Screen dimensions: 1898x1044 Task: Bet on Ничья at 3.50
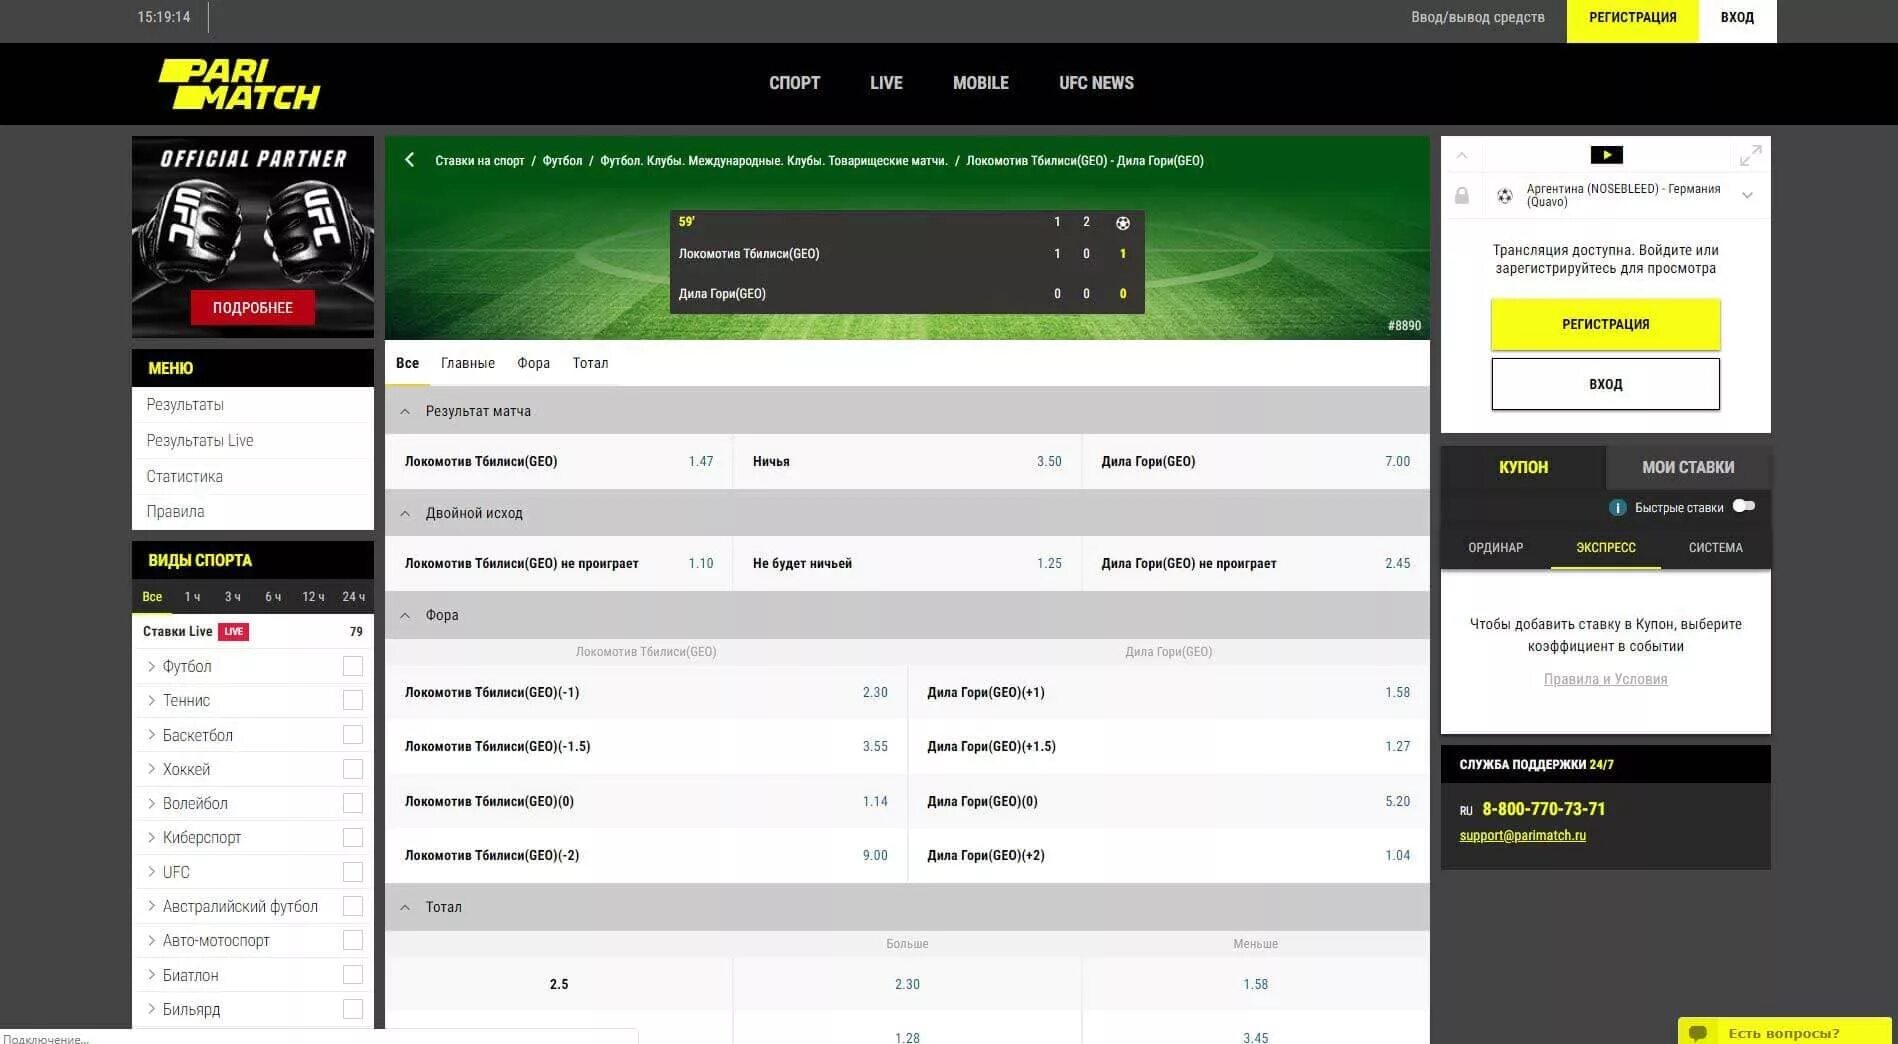coord(907,461)
